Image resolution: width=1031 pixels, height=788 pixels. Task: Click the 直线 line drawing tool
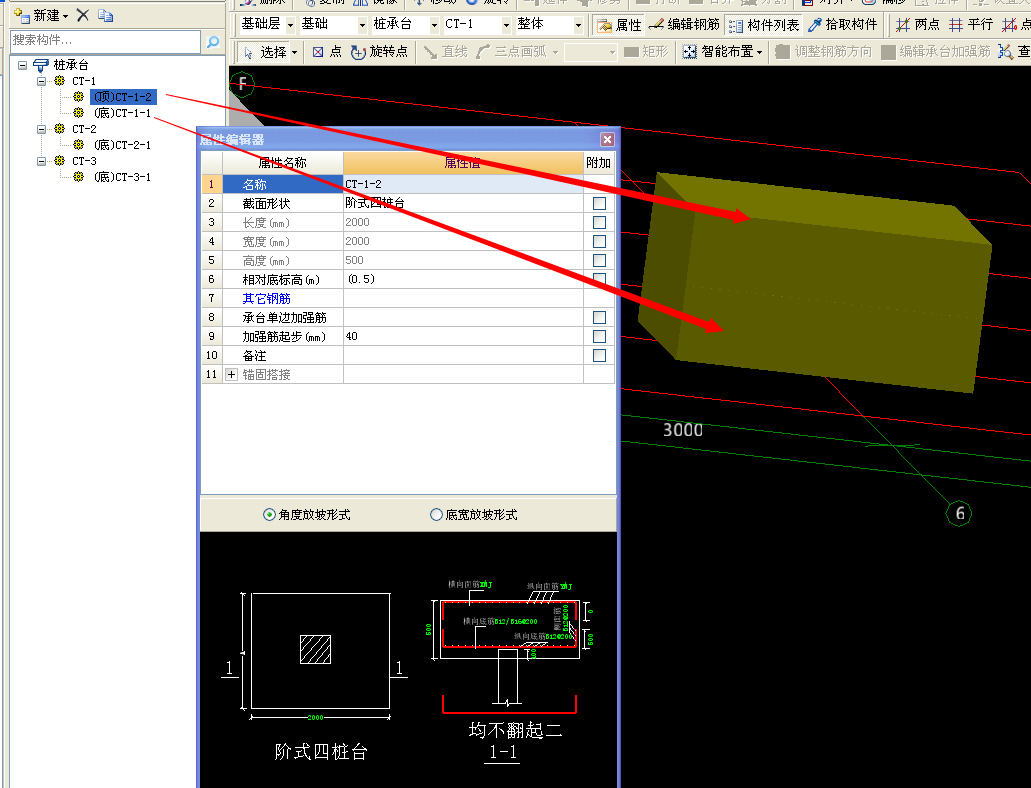pyautogui.click(x=445, y=52)
